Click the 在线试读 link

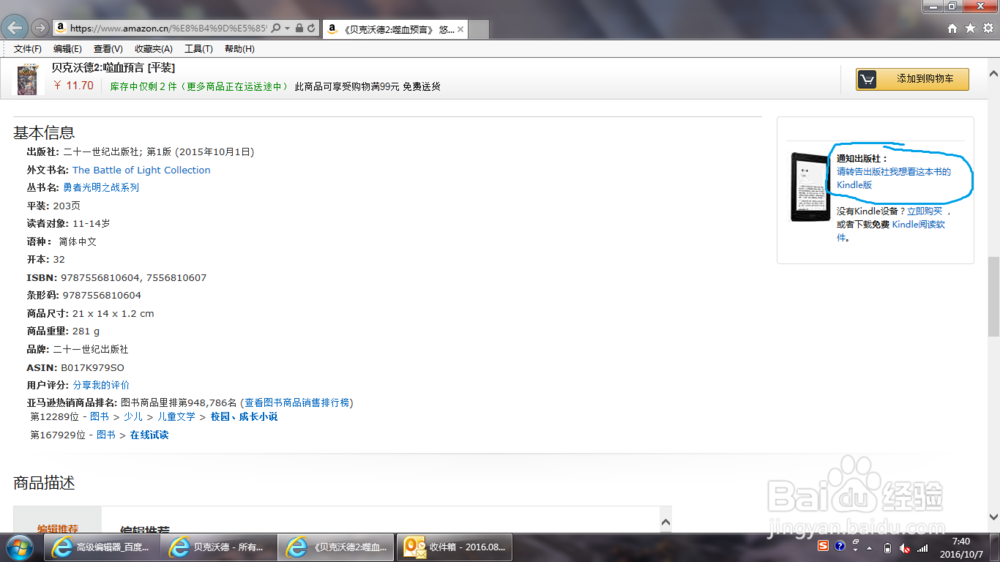(149, 435)
